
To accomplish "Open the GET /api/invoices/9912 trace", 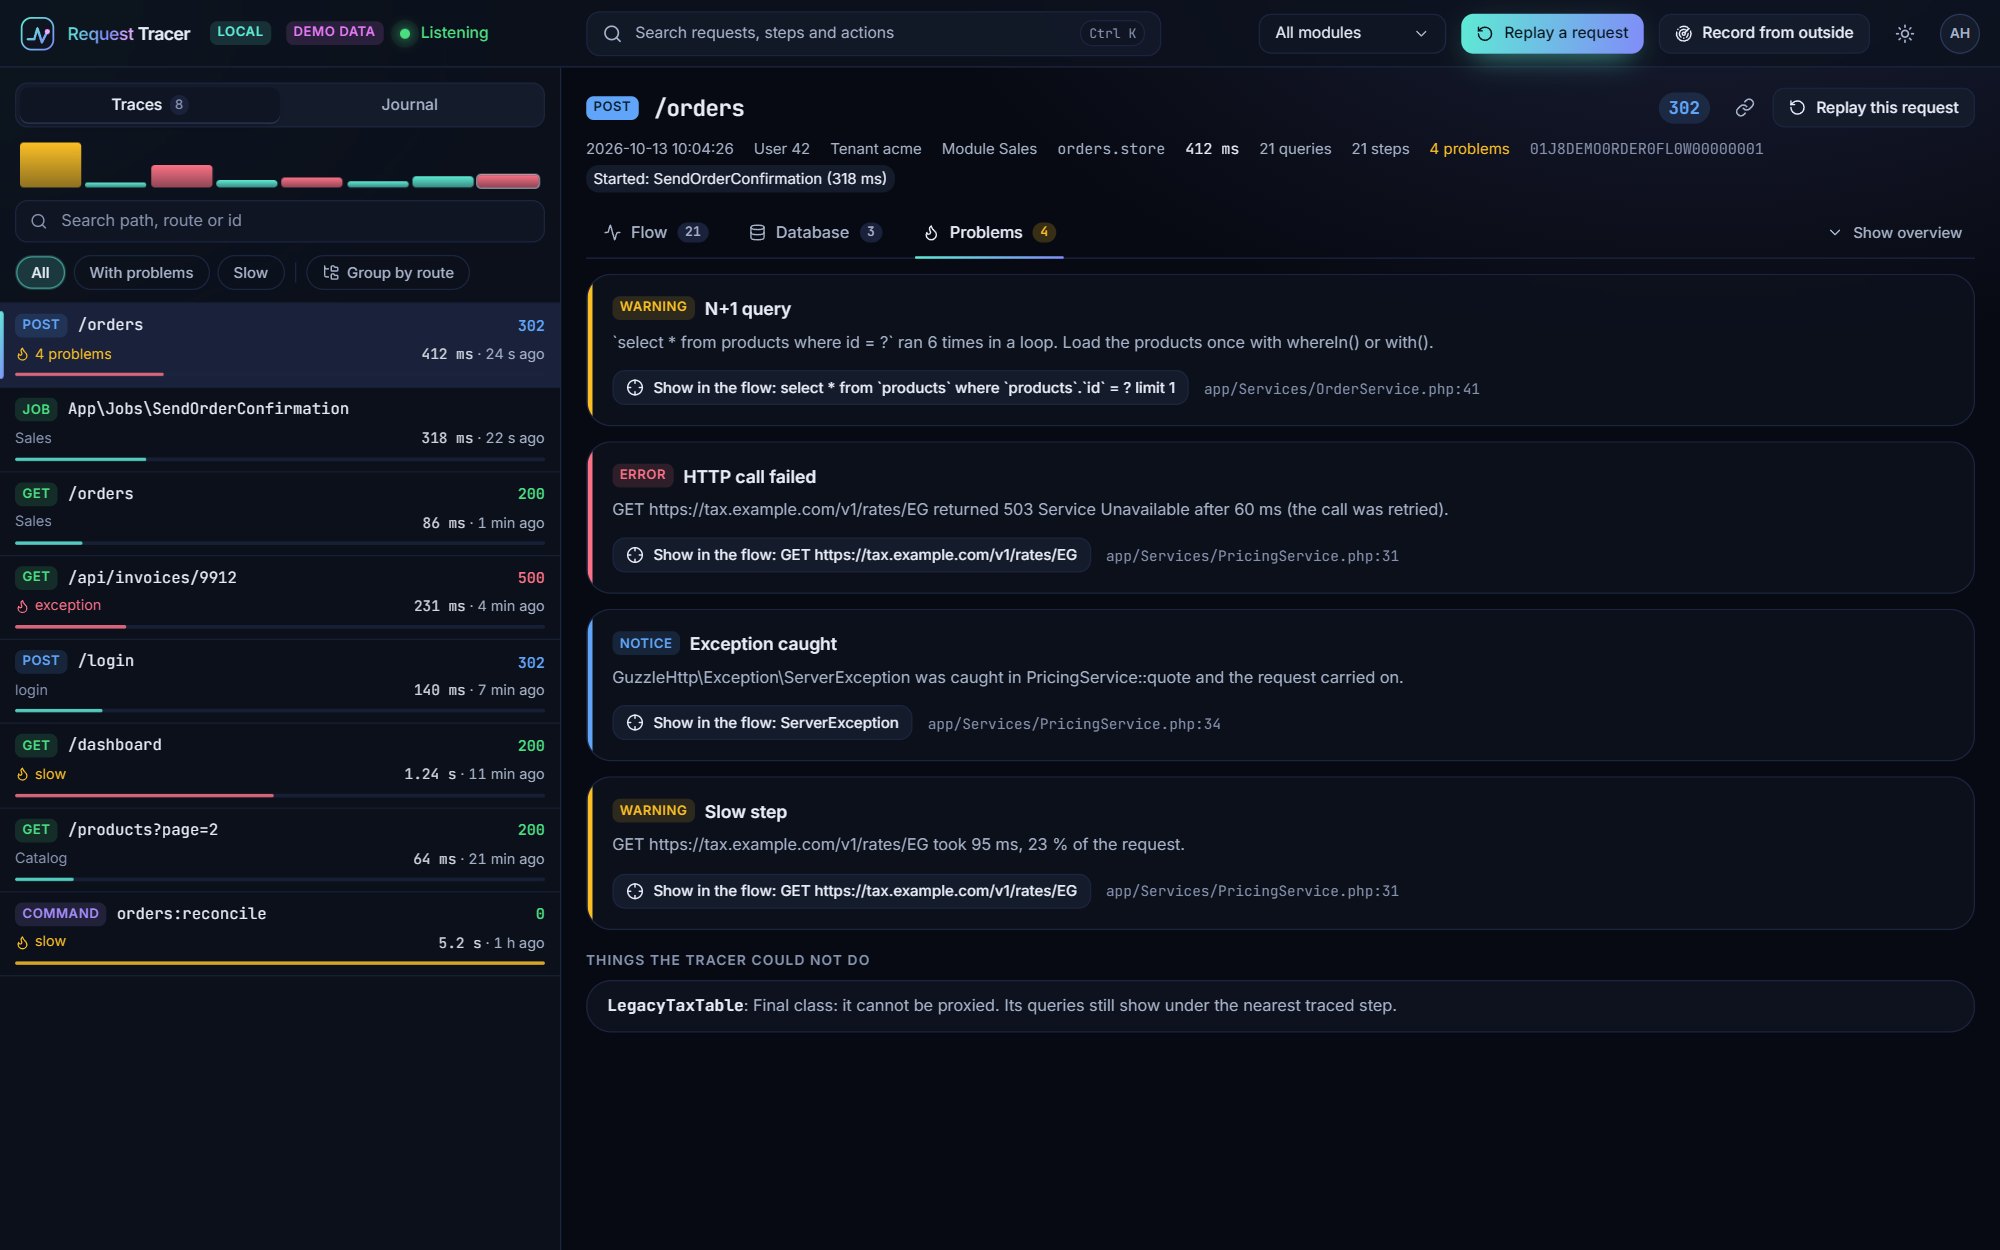I will click(x=280, y=597).
